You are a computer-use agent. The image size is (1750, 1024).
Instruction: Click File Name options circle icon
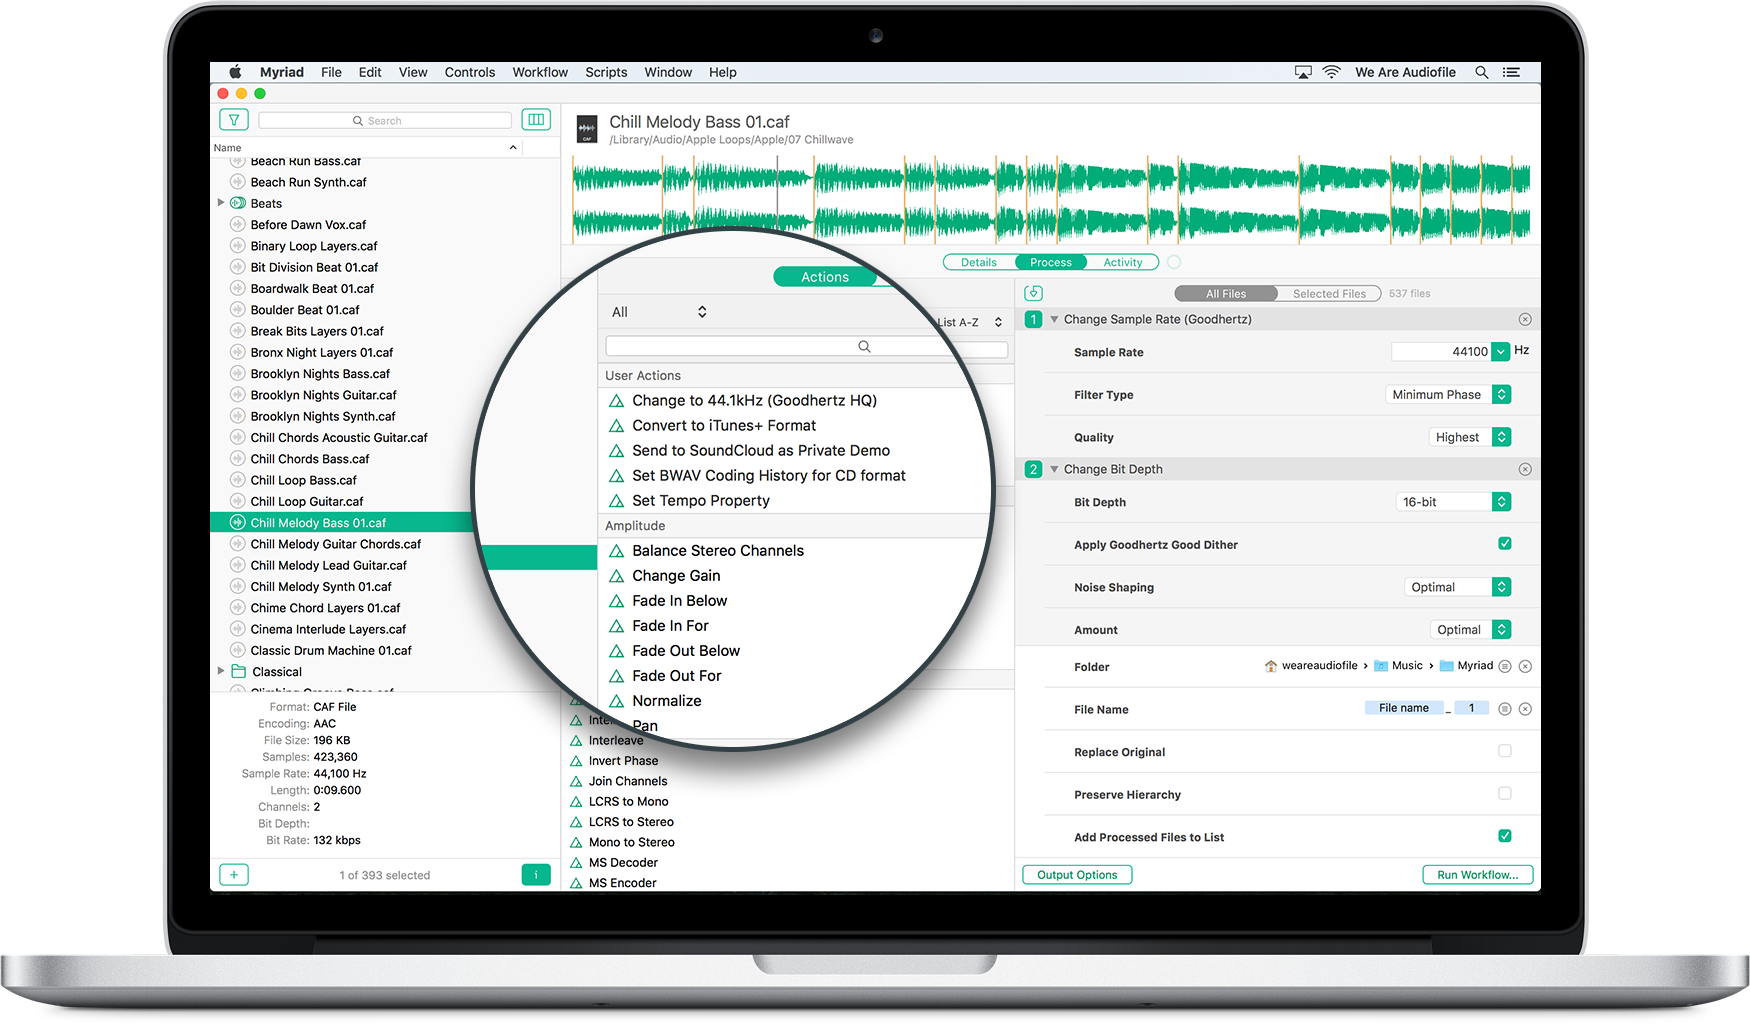pos(1505,709)
